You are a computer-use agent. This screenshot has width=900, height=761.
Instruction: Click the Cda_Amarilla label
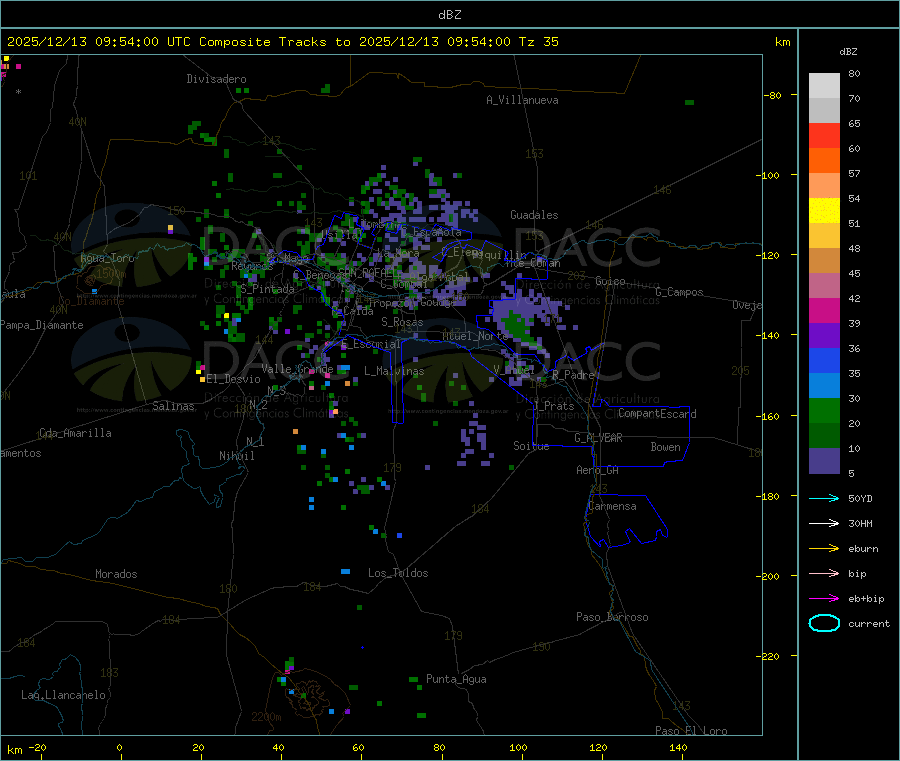point(75,433)
